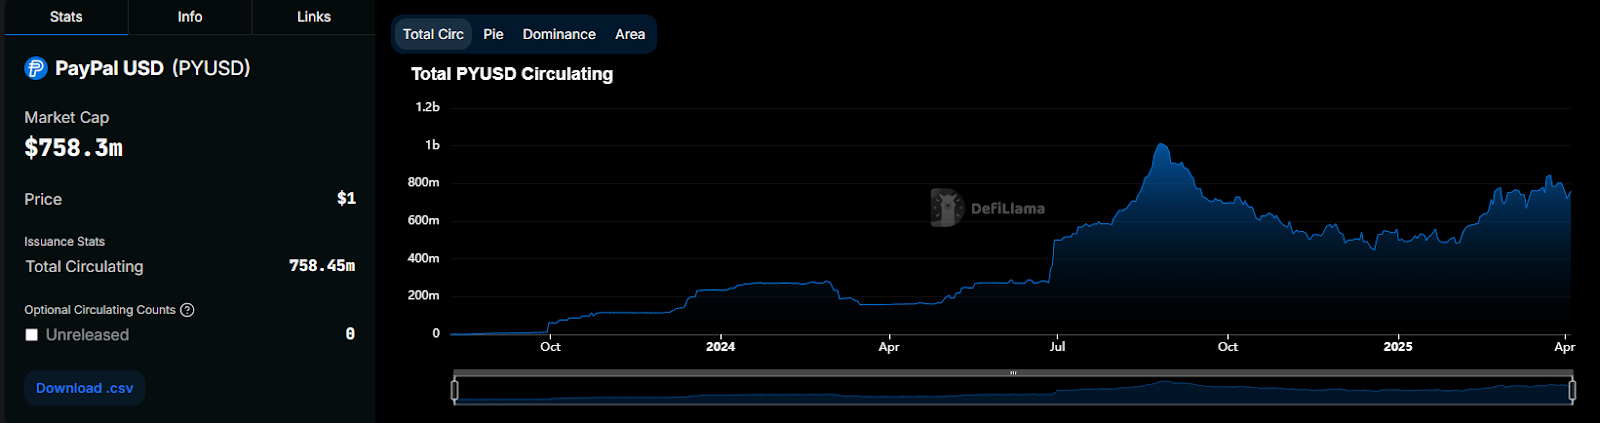Click the Oct x-axis label between Jul and 2025
This screenshot has height=423, width=1600.
[x=1228, y=347]
